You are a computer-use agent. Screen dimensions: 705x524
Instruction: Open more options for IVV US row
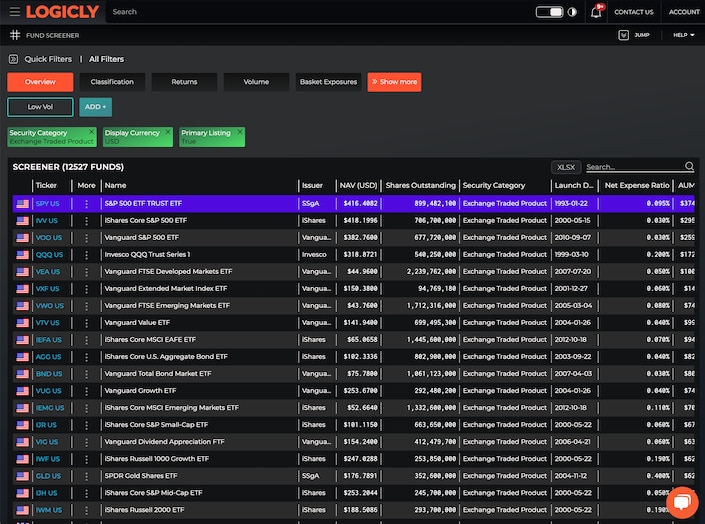coord(86,221)
